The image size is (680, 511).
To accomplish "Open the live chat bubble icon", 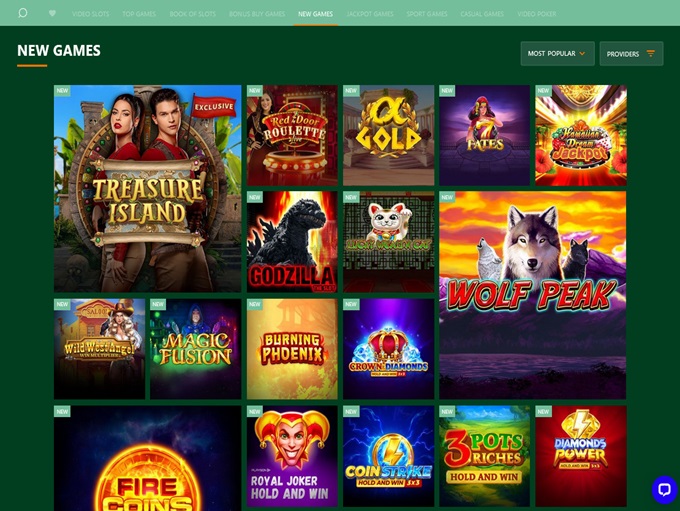I will (664, 490).
